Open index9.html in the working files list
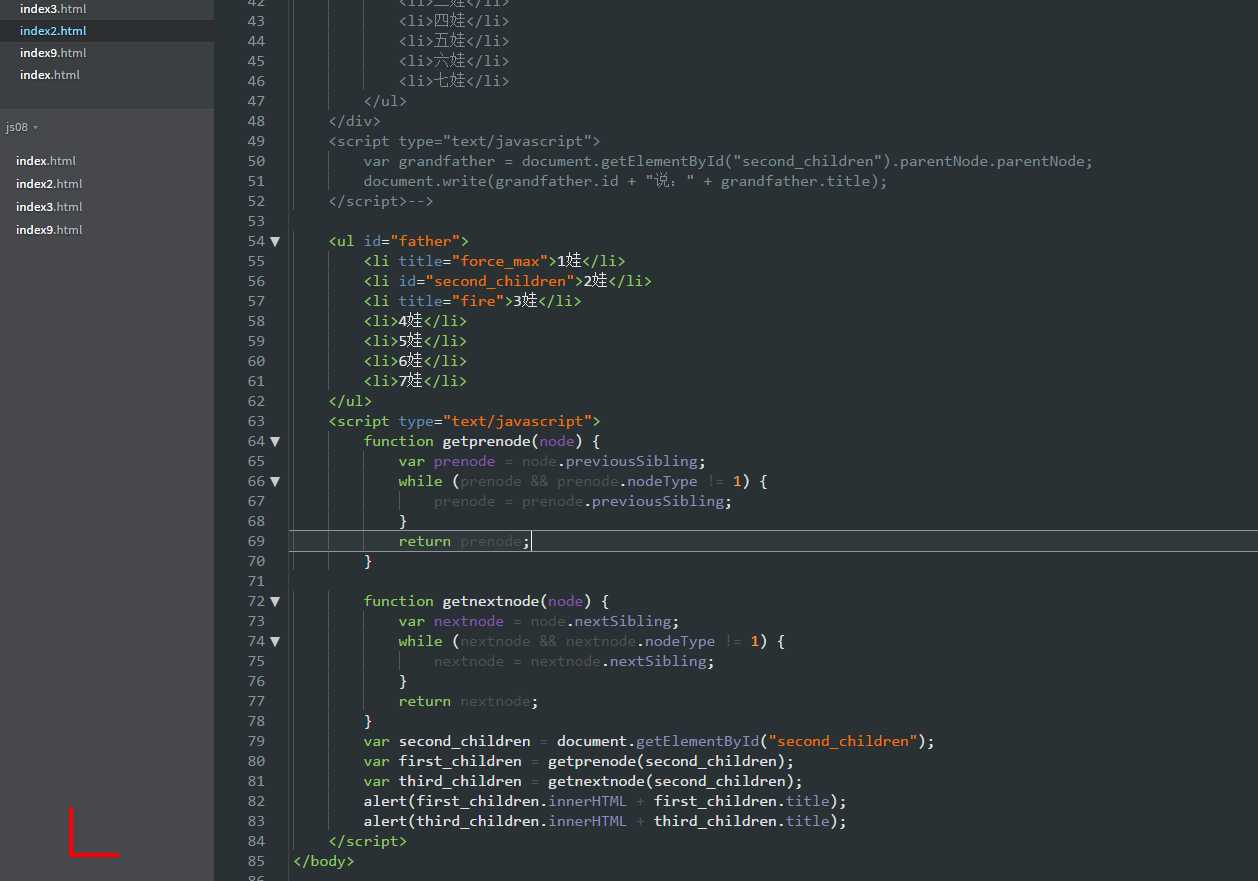 click(53, 53)
